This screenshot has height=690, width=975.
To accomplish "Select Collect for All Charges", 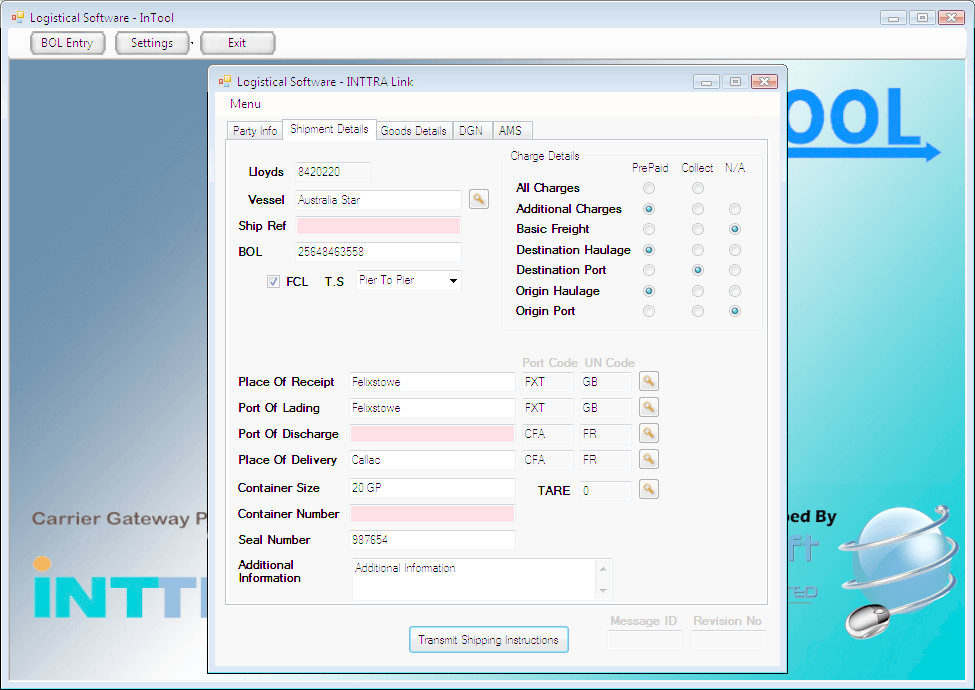I will point(698,188).
